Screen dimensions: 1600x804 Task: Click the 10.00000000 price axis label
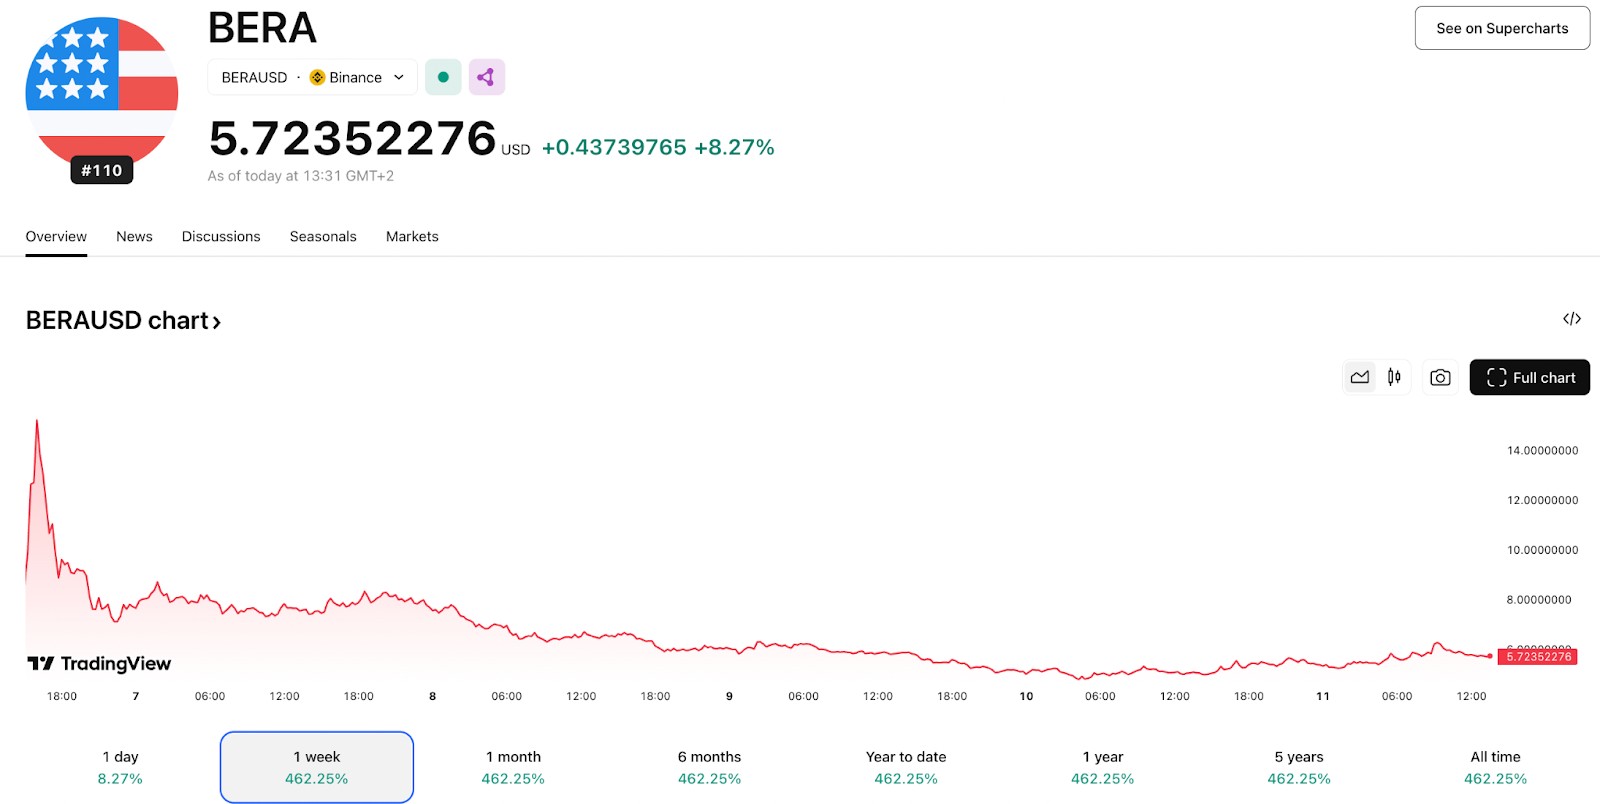(1542, 550)
